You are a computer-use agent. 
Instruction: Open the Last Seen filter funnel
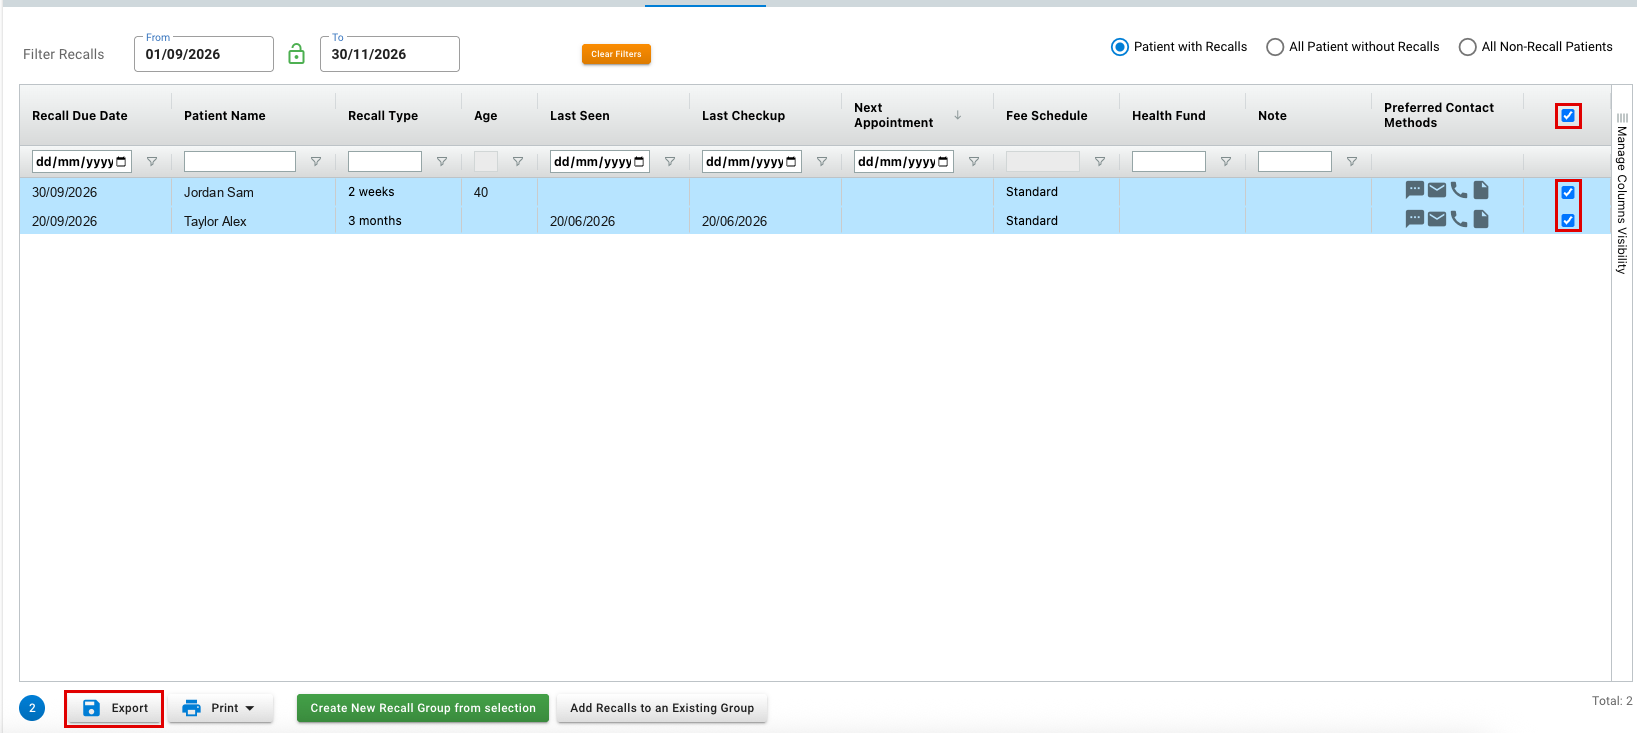click(x=670, y=161)
